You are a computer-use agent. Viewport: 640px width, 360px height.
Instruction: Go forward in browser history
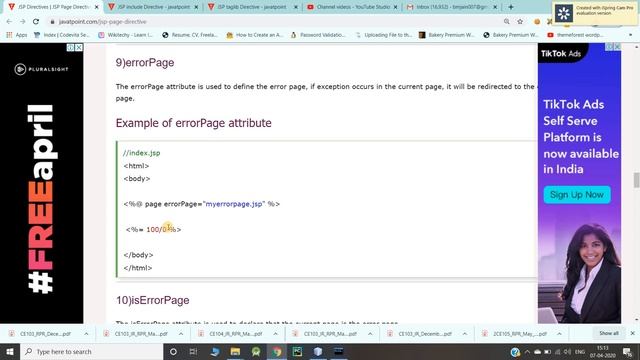[22, 22]
